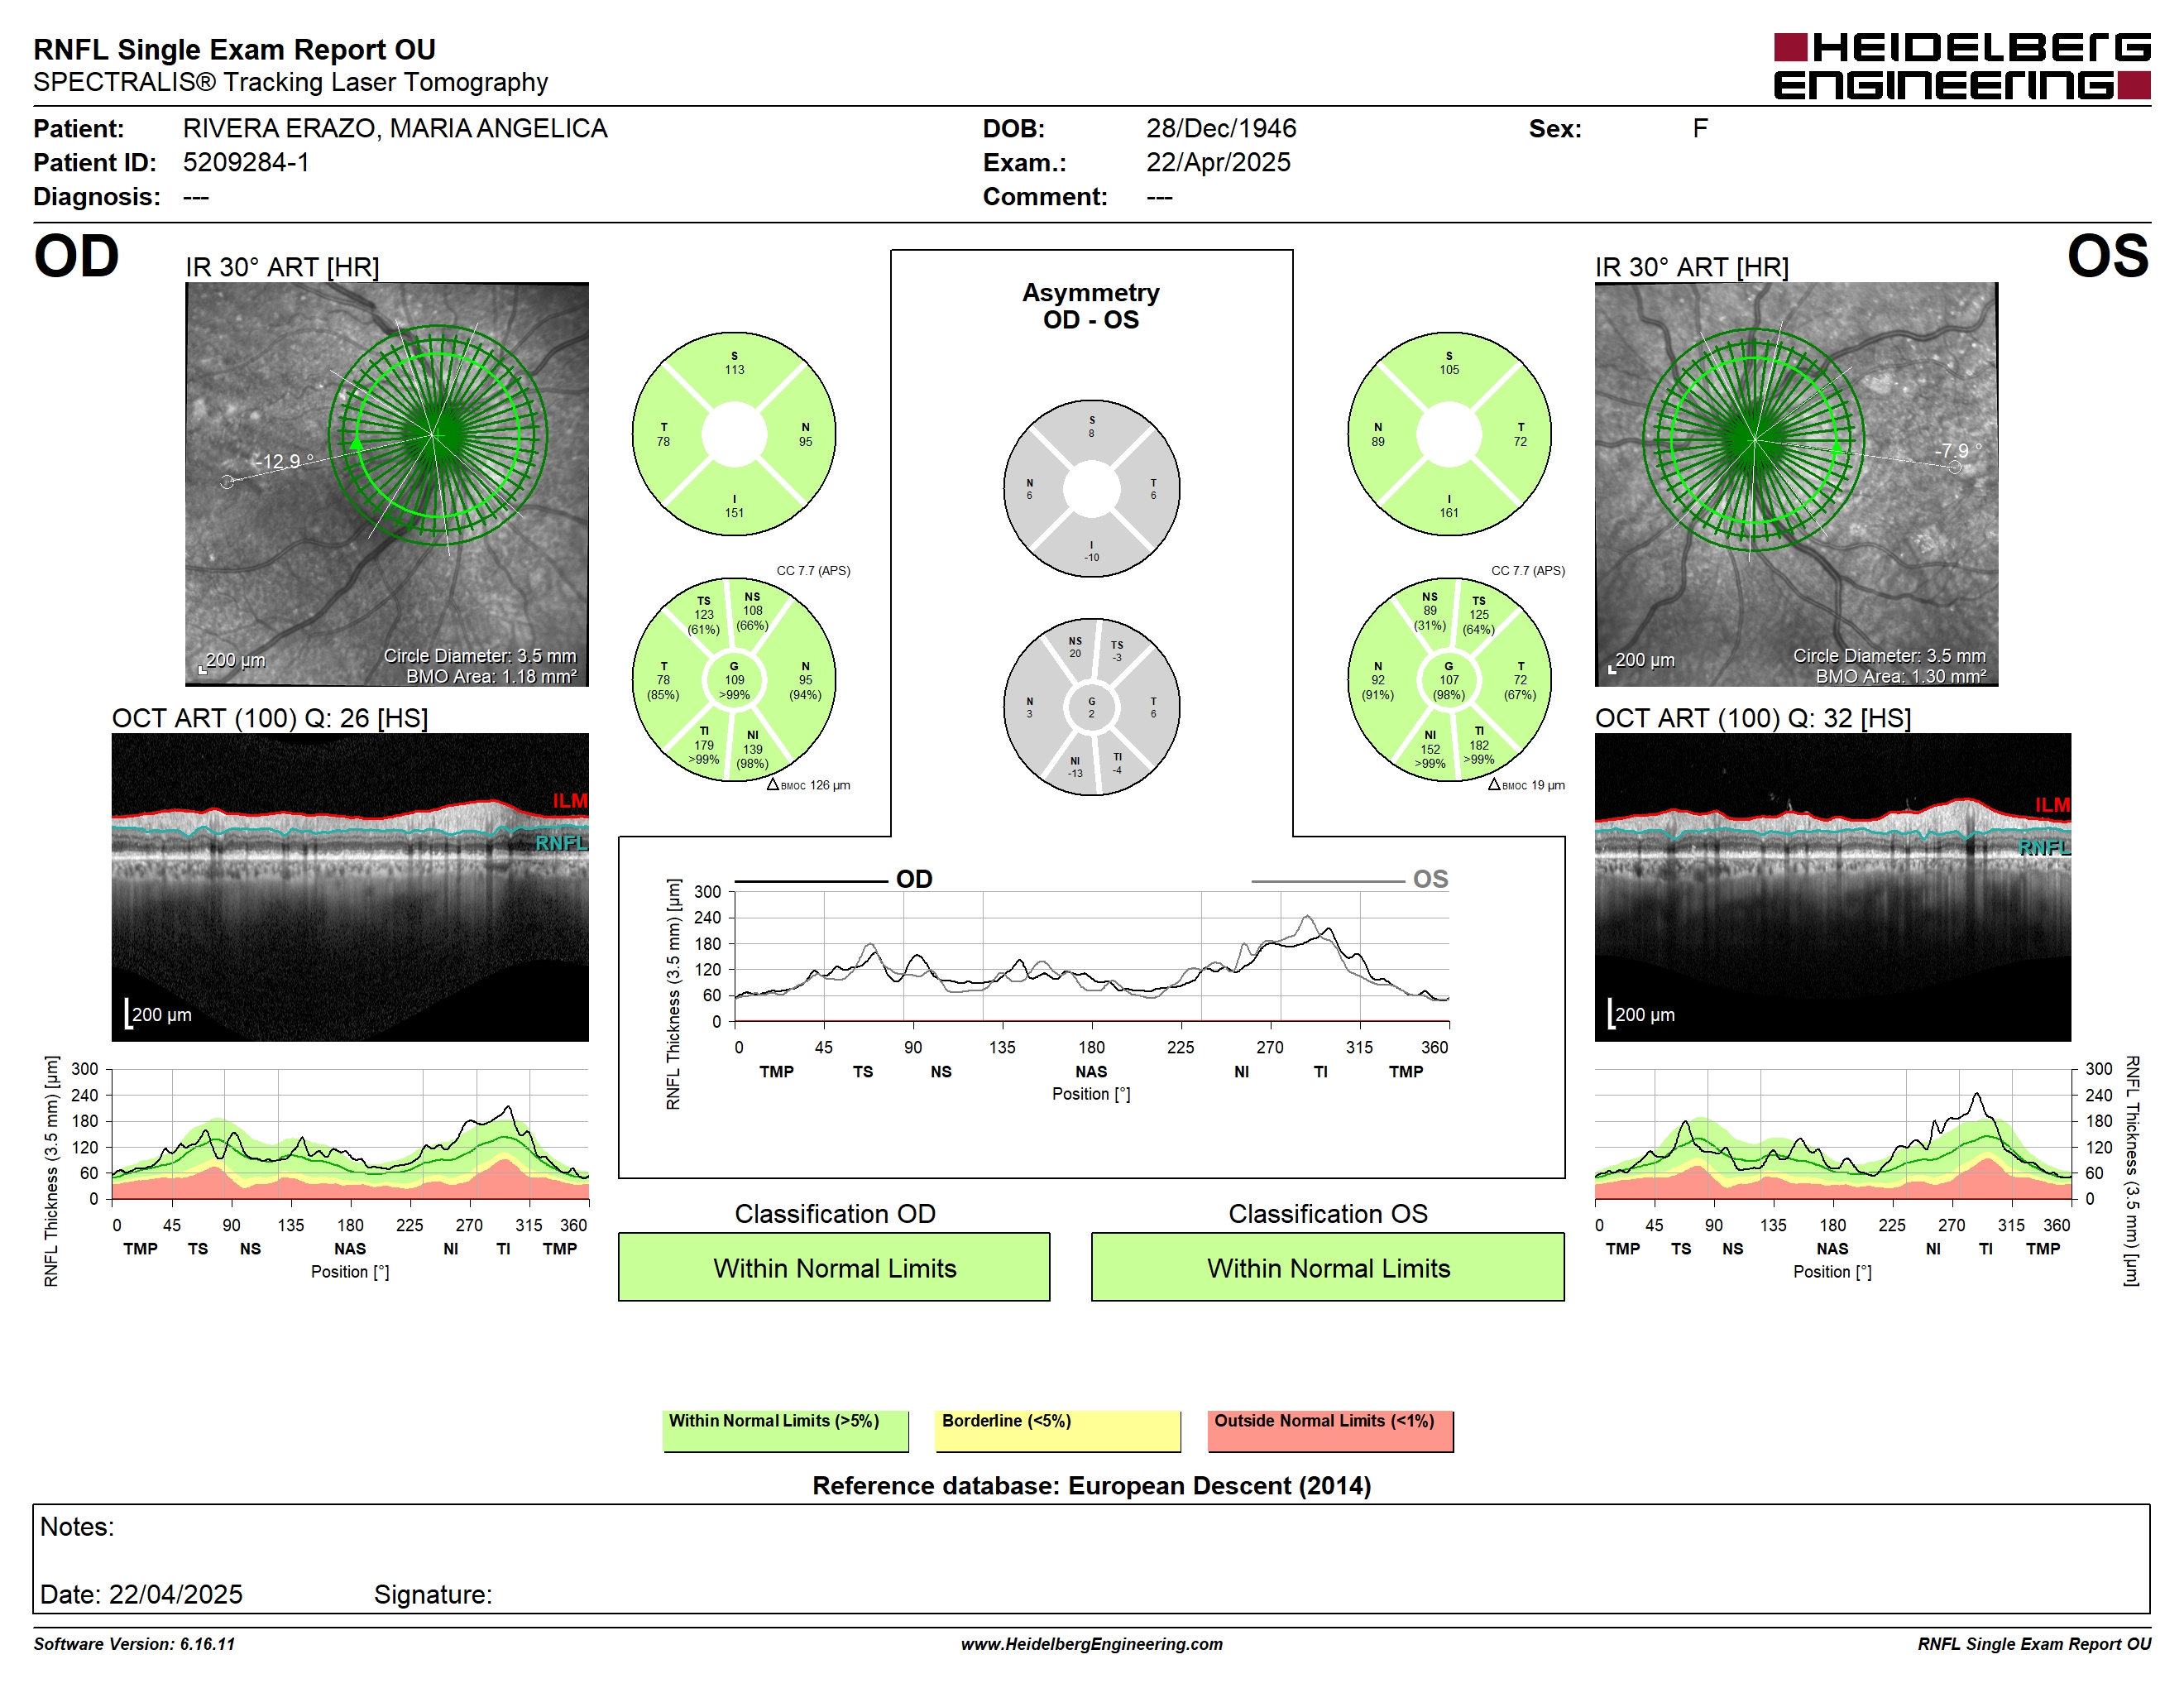
Task: Click the red Outside Normal Limits legend swatch
Action: (1331, 1431)
